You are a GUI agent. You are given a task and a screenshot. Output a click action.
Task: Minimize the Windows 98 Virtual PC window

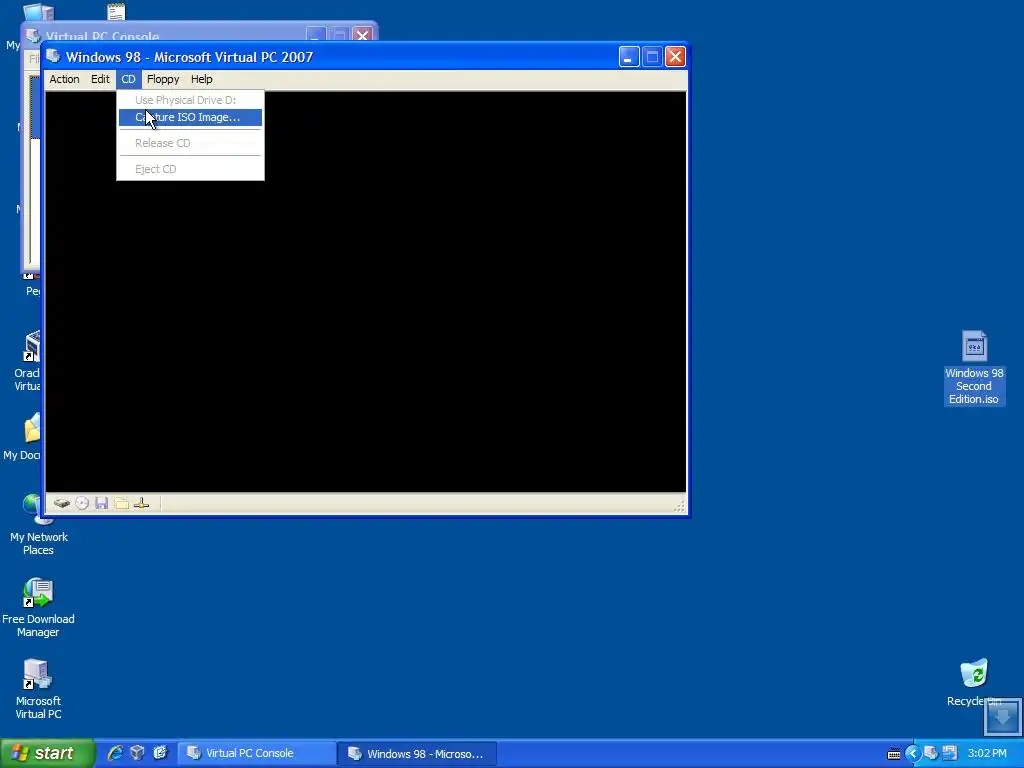pyautogui.click(x=628, y=57)
